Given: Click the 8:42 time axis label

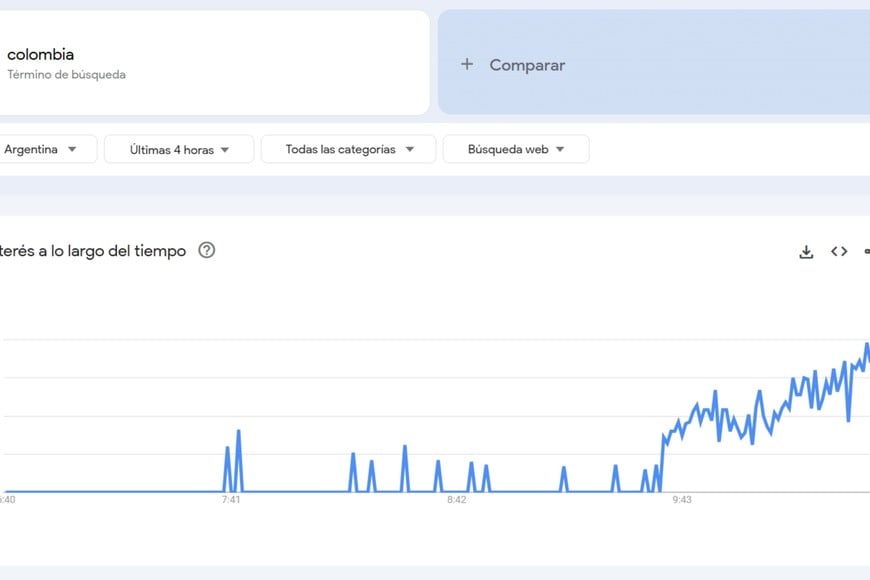Looking at the screenshot, I should tap(457, 500).
